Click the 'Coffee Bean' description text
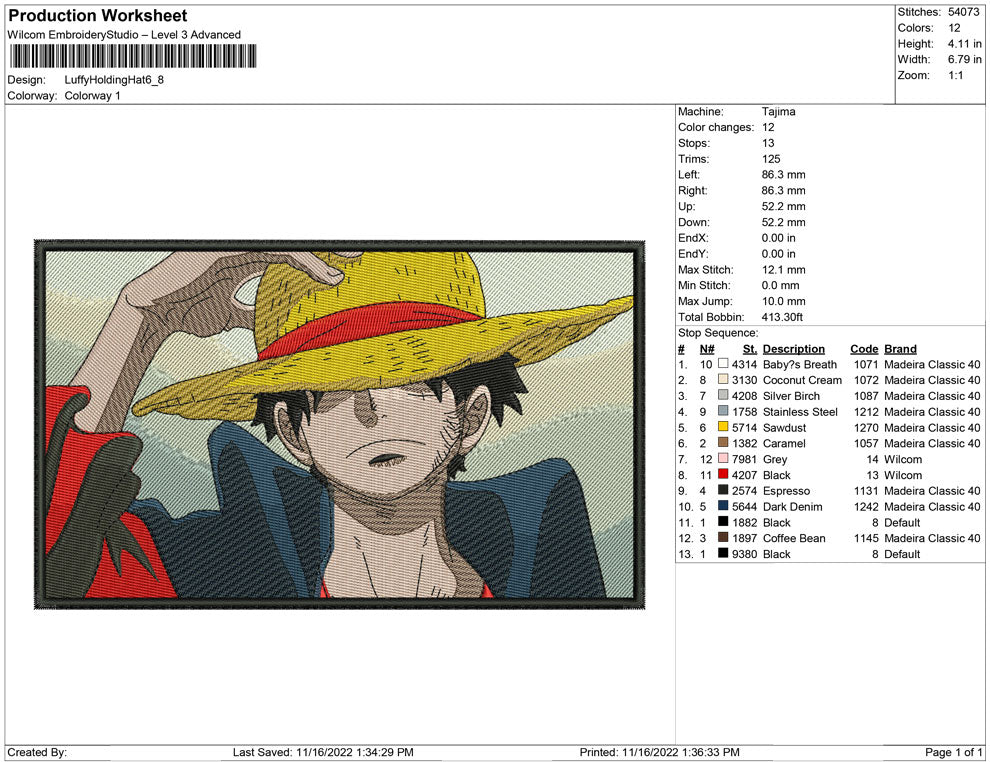The height and width of the screenshot is (762, 990). [x=794, y=538]
